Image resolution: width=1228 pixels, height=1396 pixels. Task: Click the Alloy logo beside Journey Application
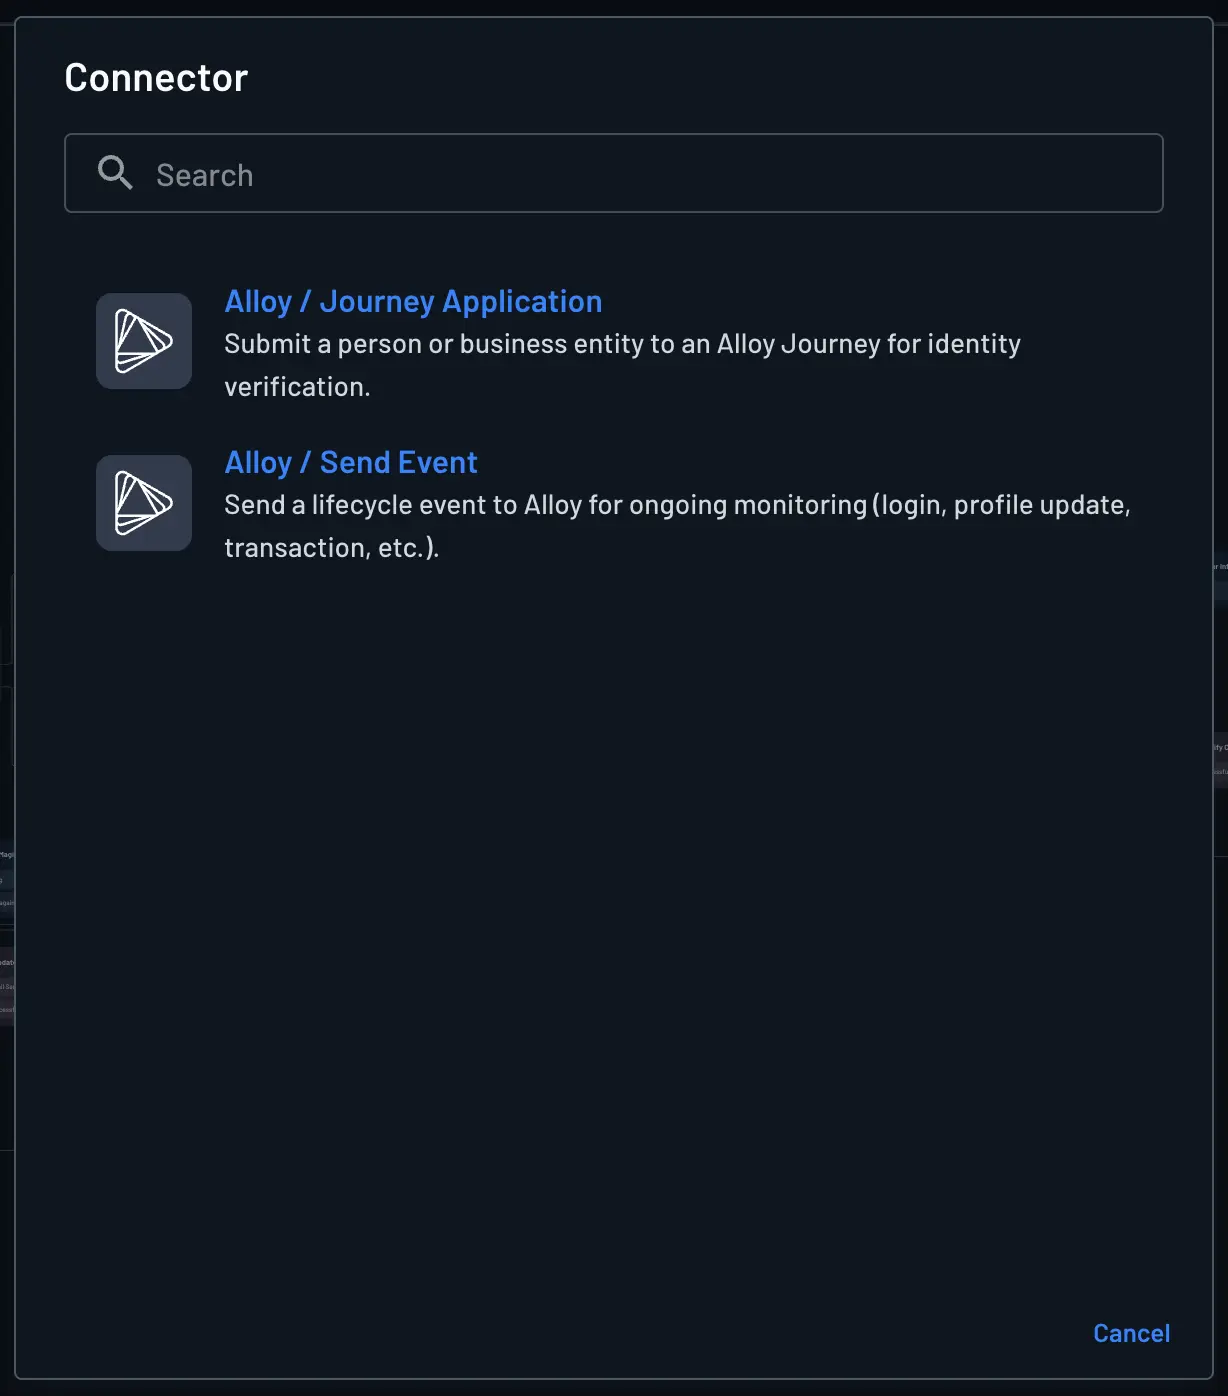[144, 341]
